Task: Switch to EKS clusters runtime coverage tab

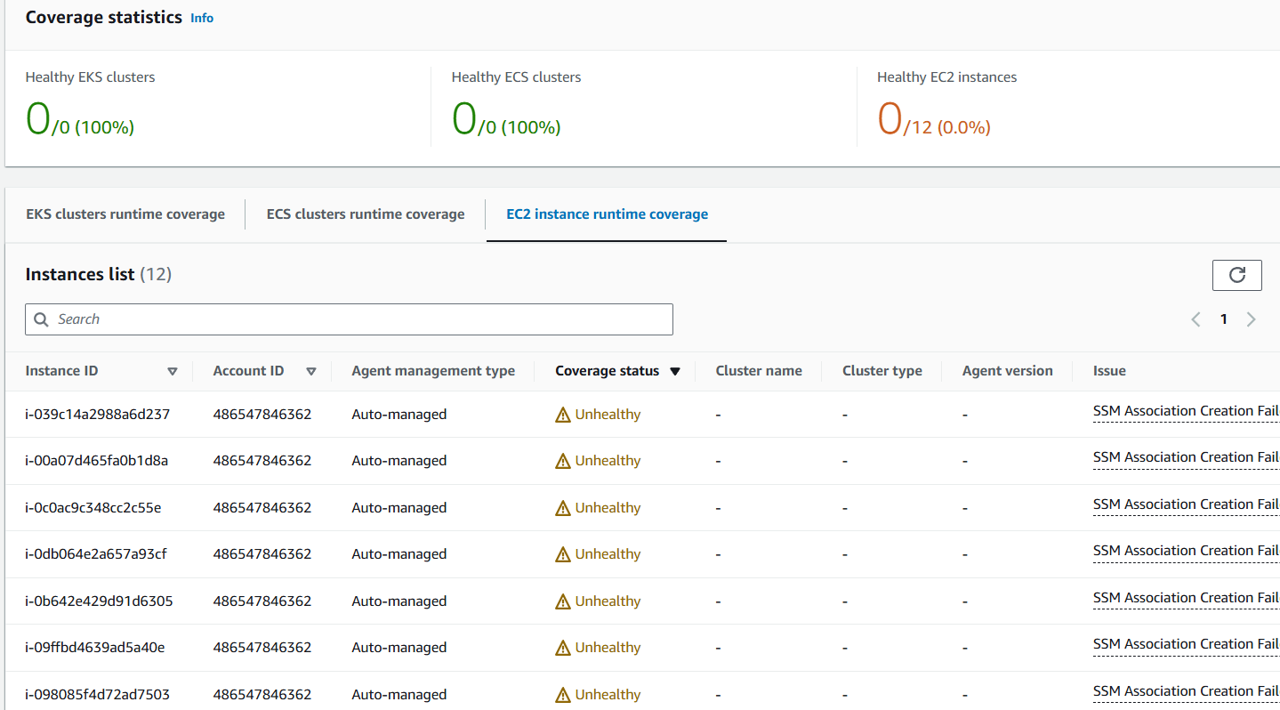Action: (x=125, y=214)
